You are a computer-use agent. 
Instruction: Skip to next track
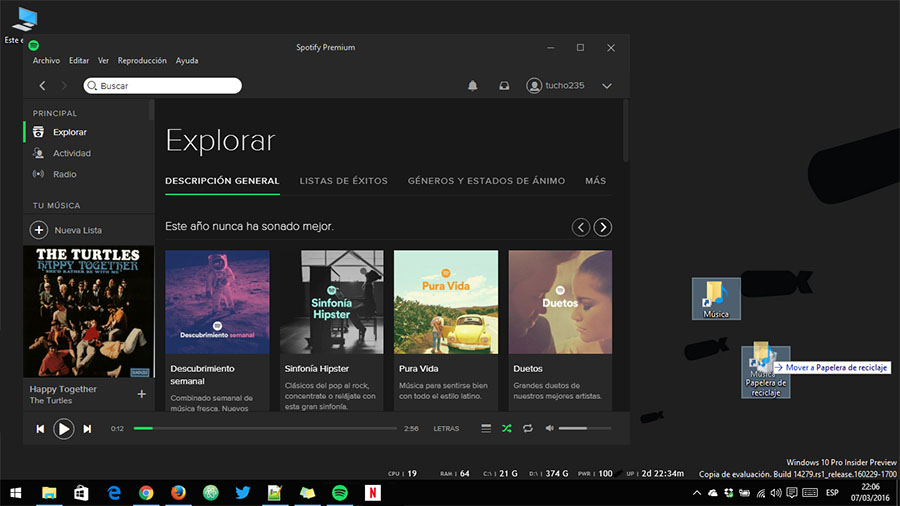[87, 429]
